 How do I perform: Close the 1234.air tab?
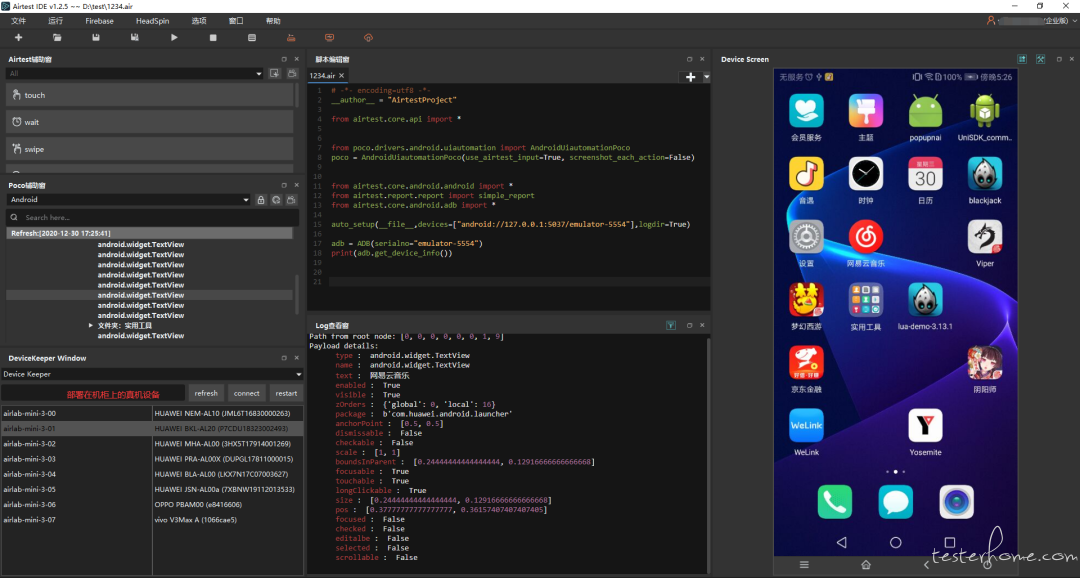[341, 76]
